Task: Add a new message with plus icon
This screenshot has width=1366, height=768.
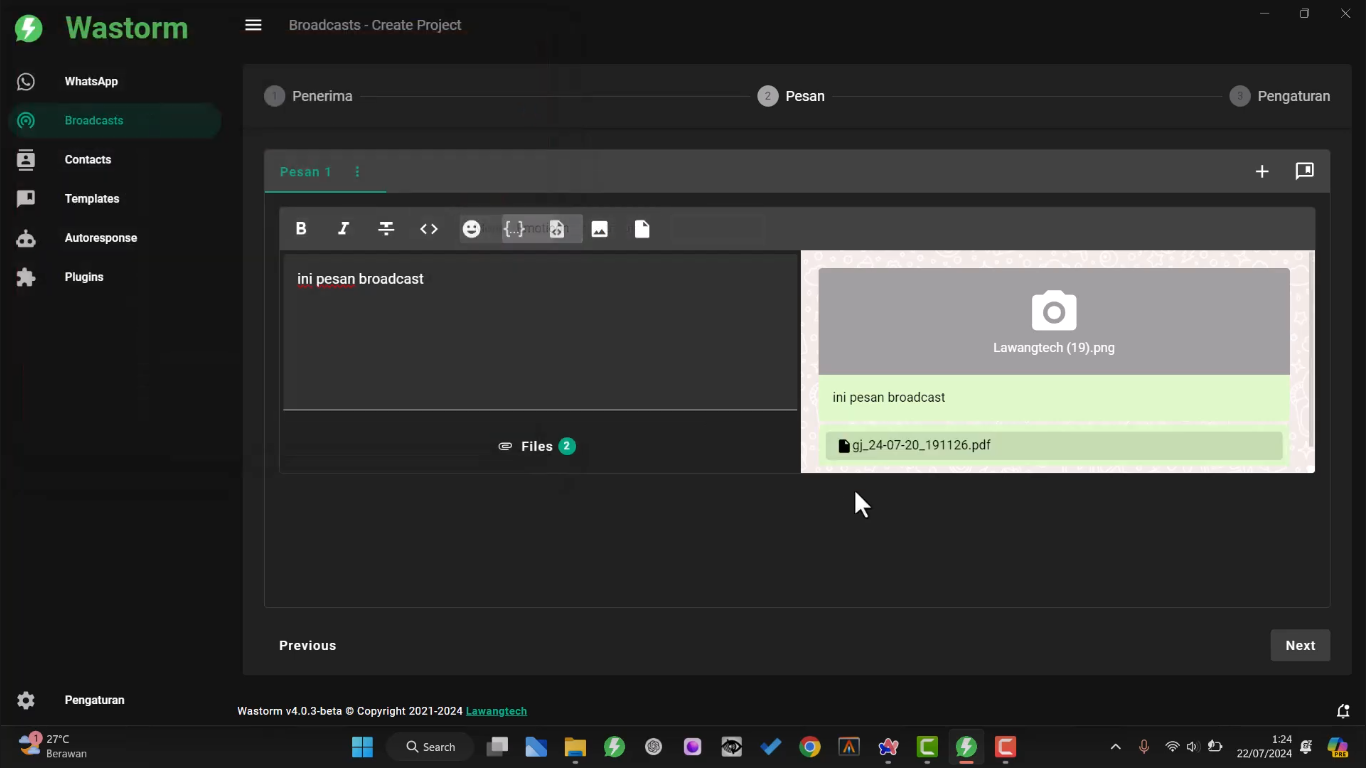Action: [x=1262, y=172]
